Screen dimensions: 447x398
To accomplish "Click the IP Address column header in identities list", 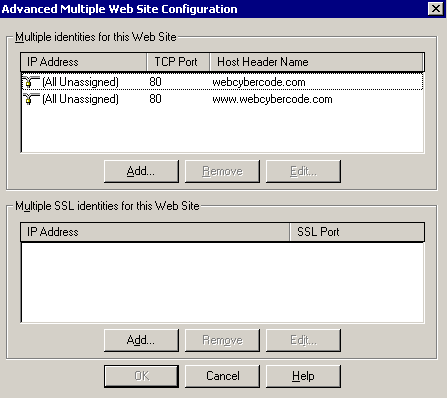I will (x=84, y=62).
